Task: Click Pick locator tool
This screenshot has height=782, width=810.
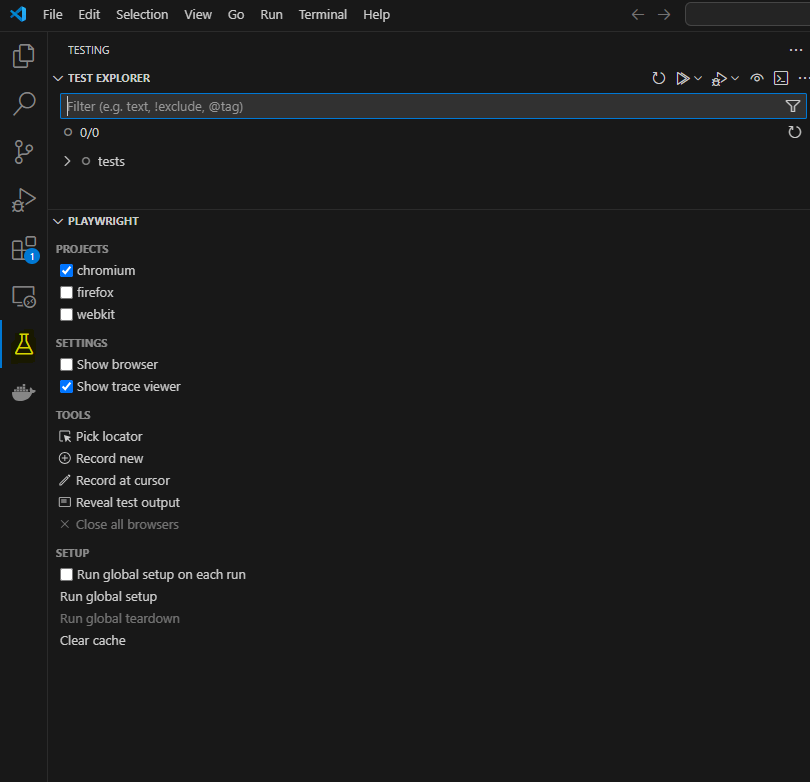Action: (109, 437)
